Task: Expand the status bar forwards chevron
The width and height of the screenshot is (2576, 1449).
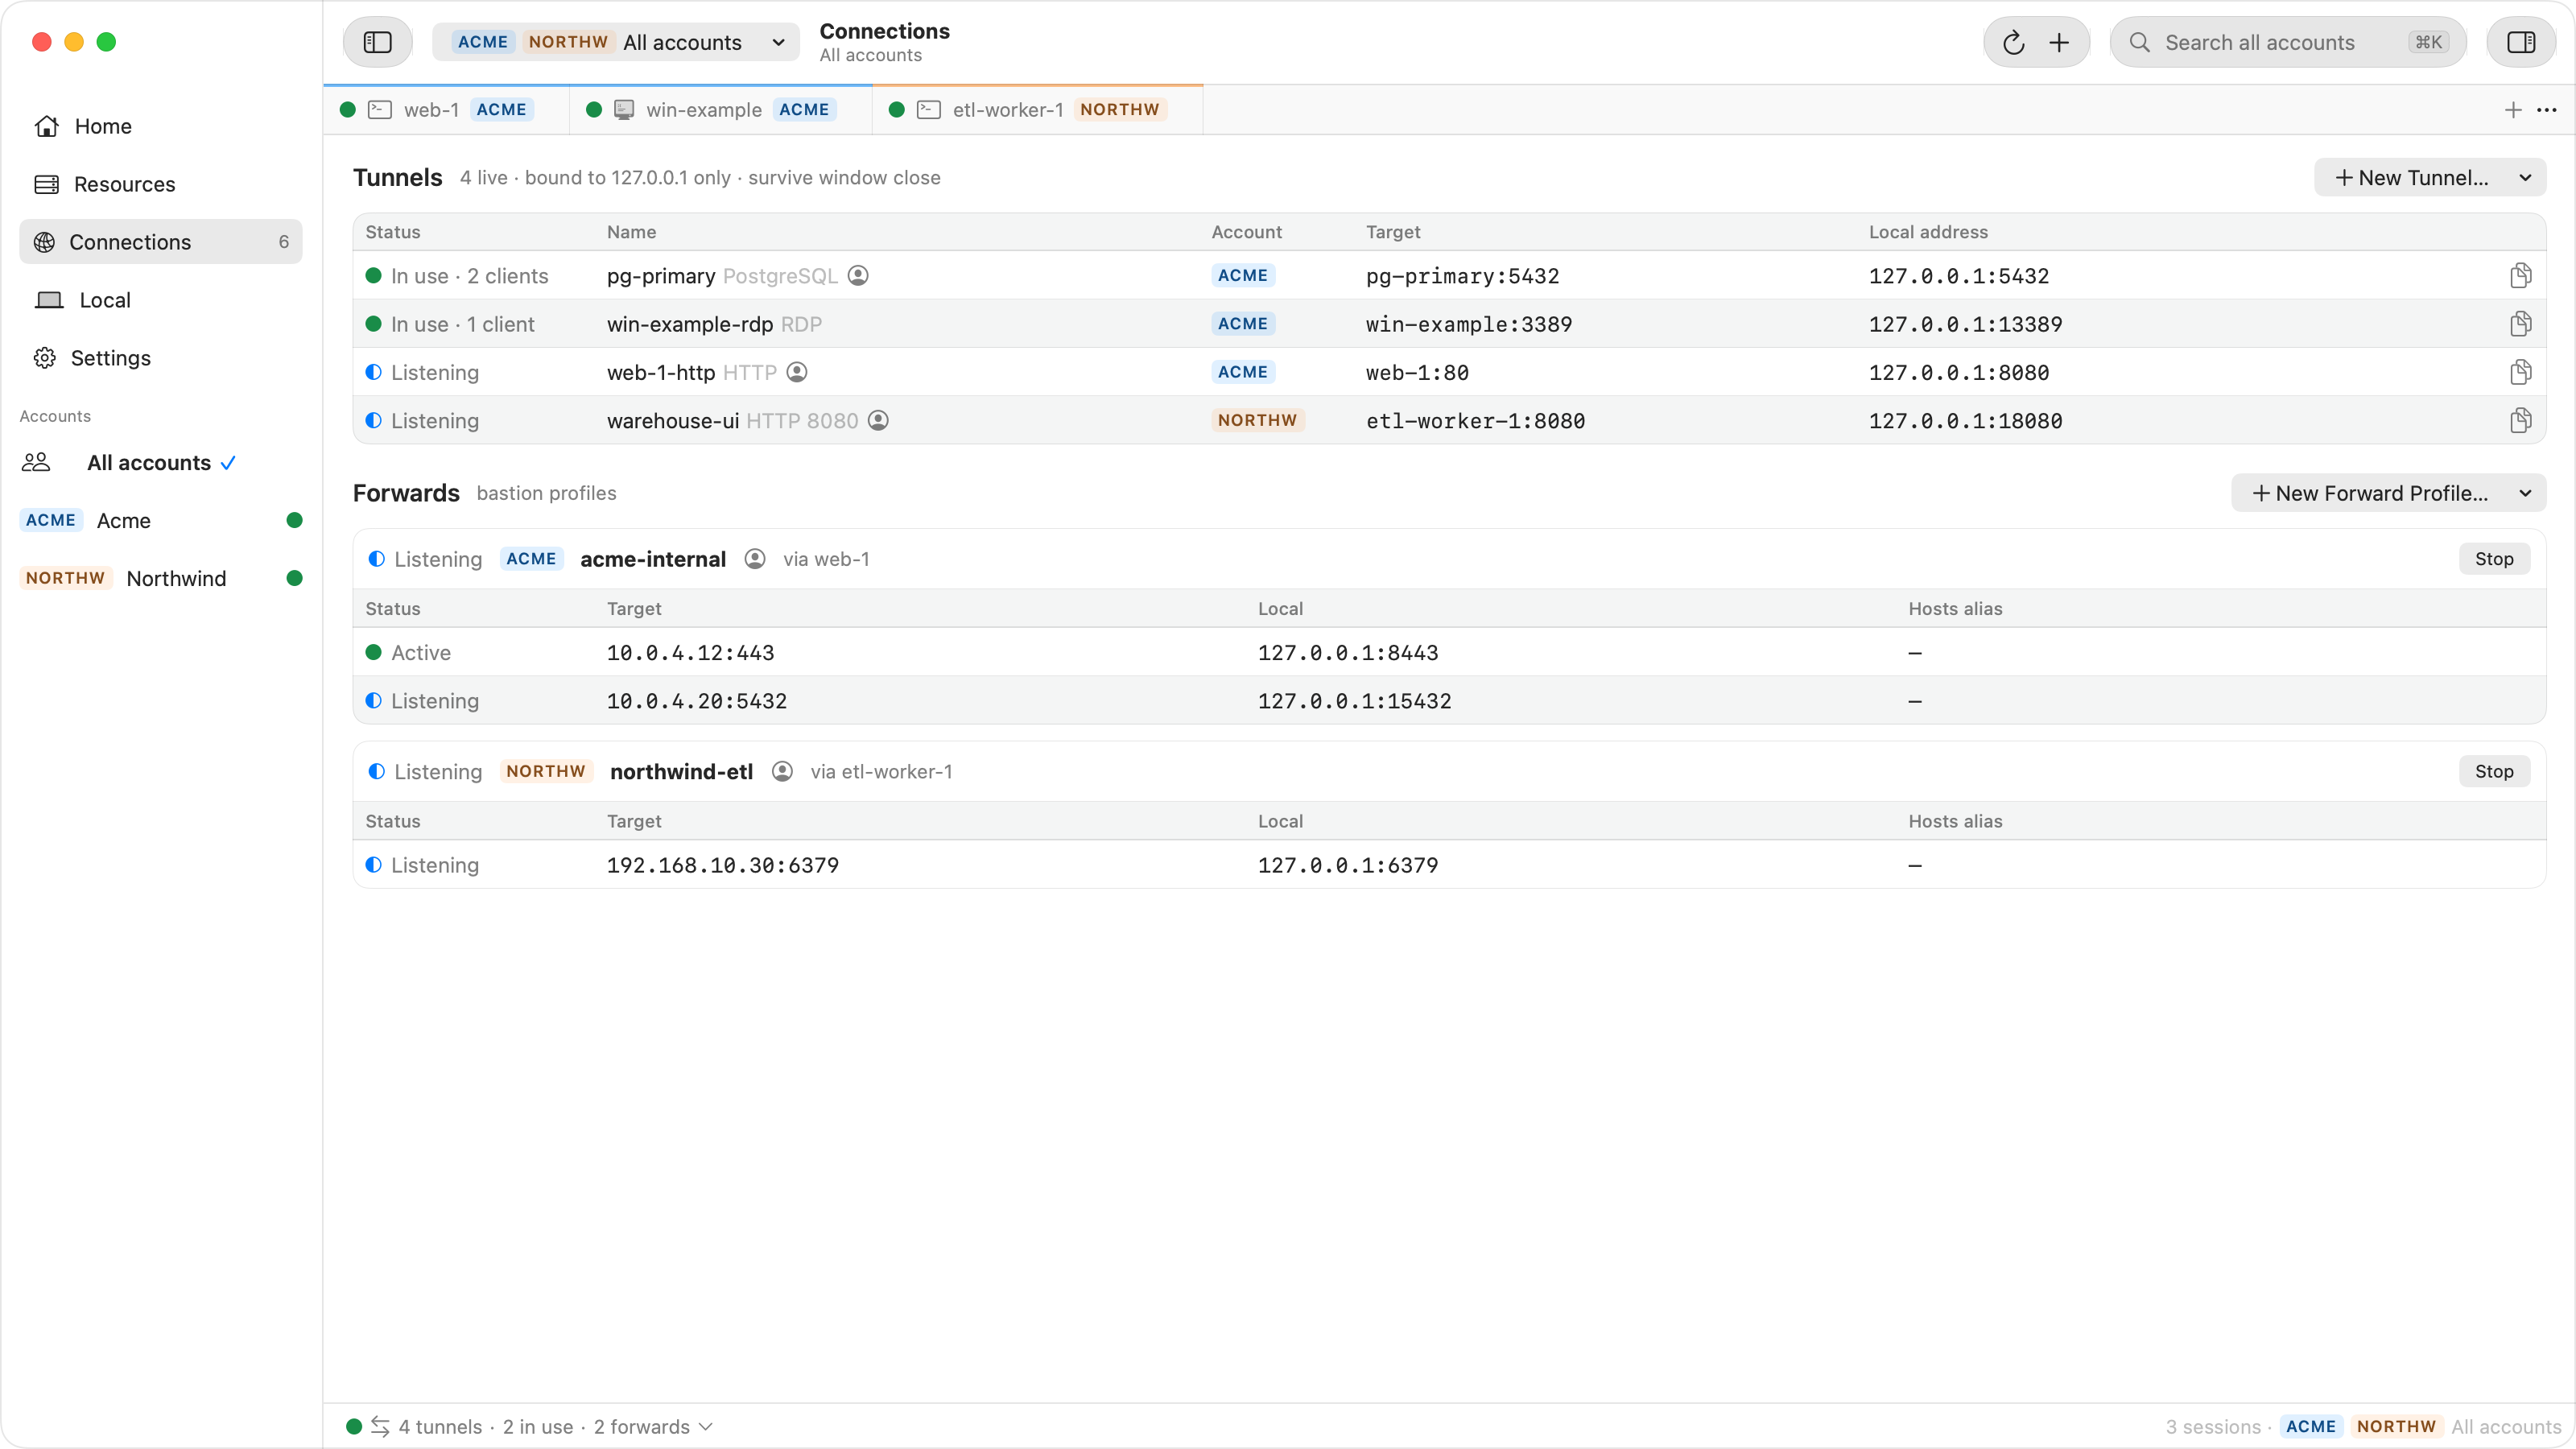Action: pyautogui.click(x=706, y=1426)
